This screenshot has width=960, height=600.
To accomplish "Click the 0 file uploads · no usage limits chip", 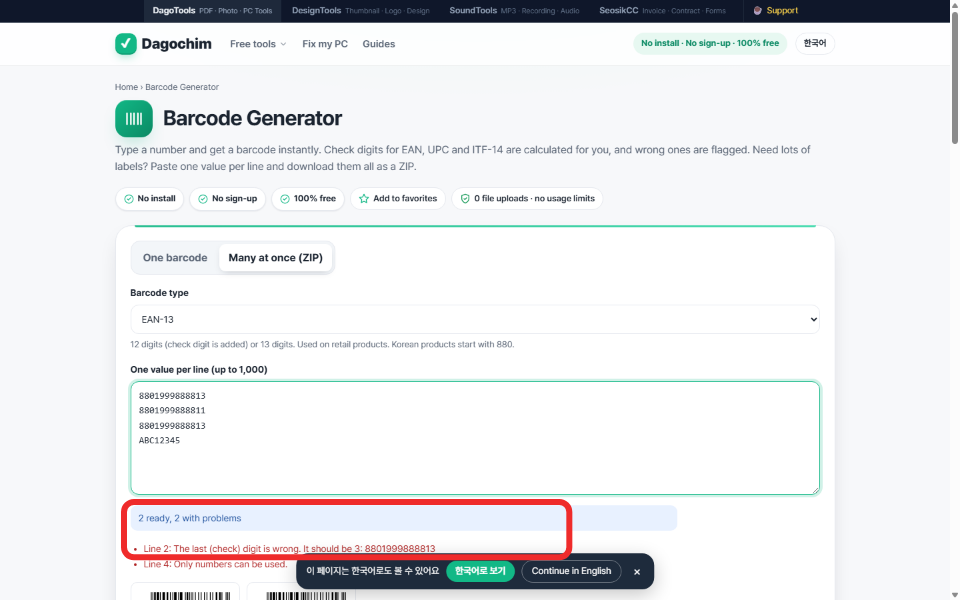I will tap(527, 198).
